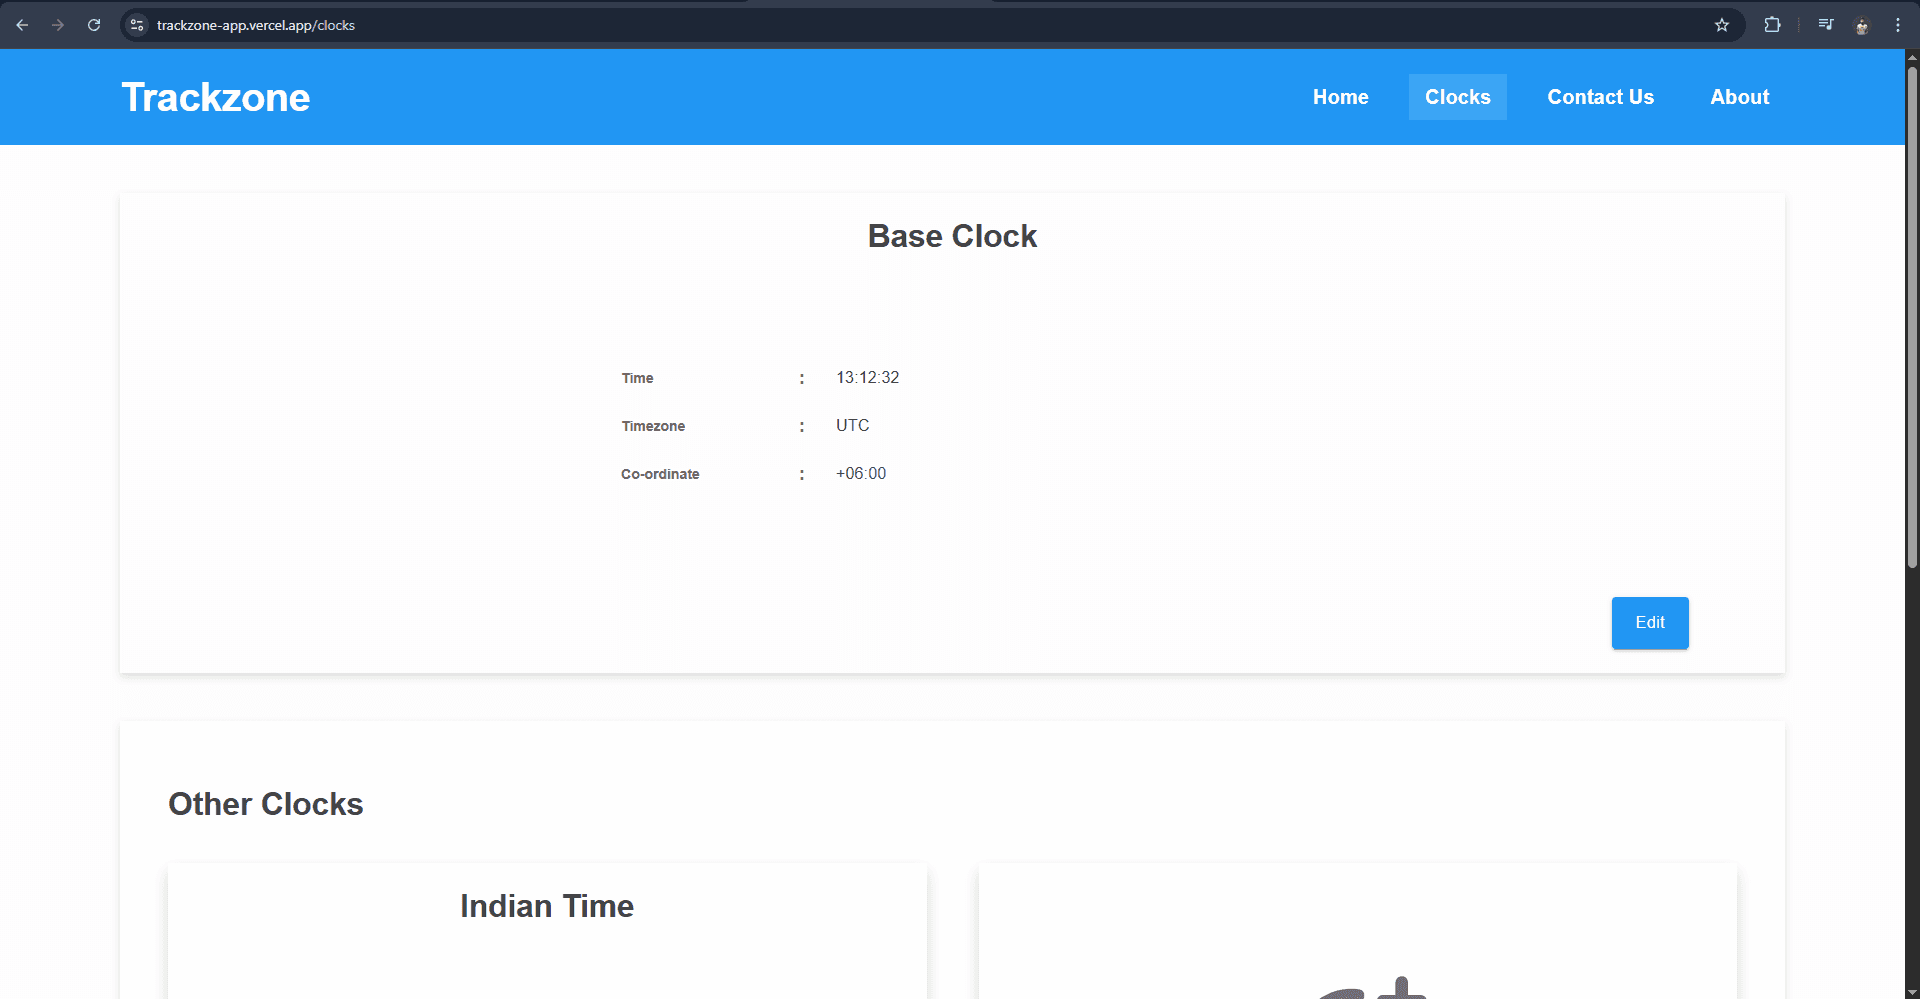This screenshot has width=1920, height=999.
Task: Open the media controls icon
Action: click(x=1826, y=25)
